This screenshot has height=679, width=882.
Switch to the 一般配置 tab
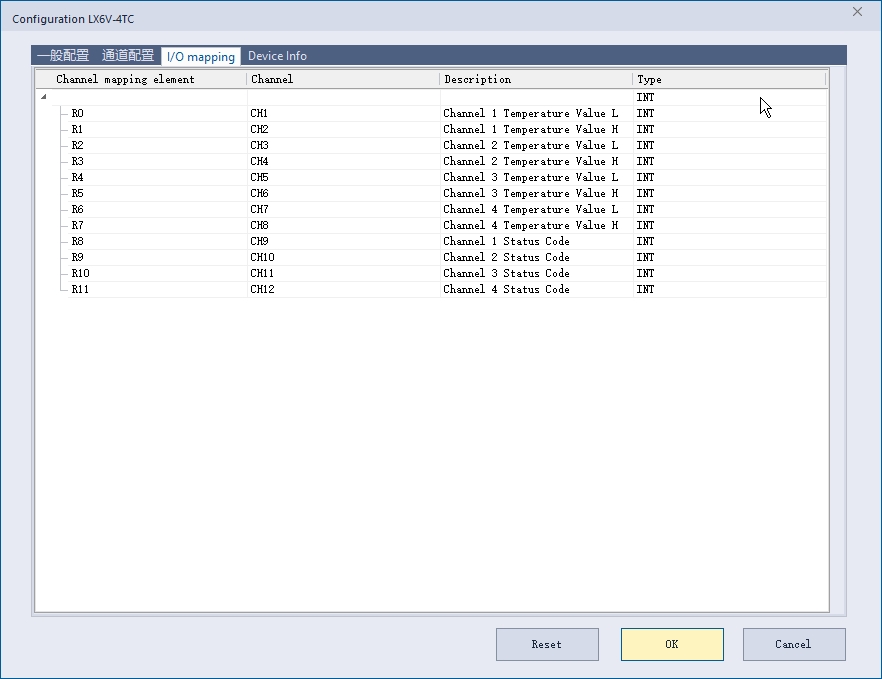[63, 56]
